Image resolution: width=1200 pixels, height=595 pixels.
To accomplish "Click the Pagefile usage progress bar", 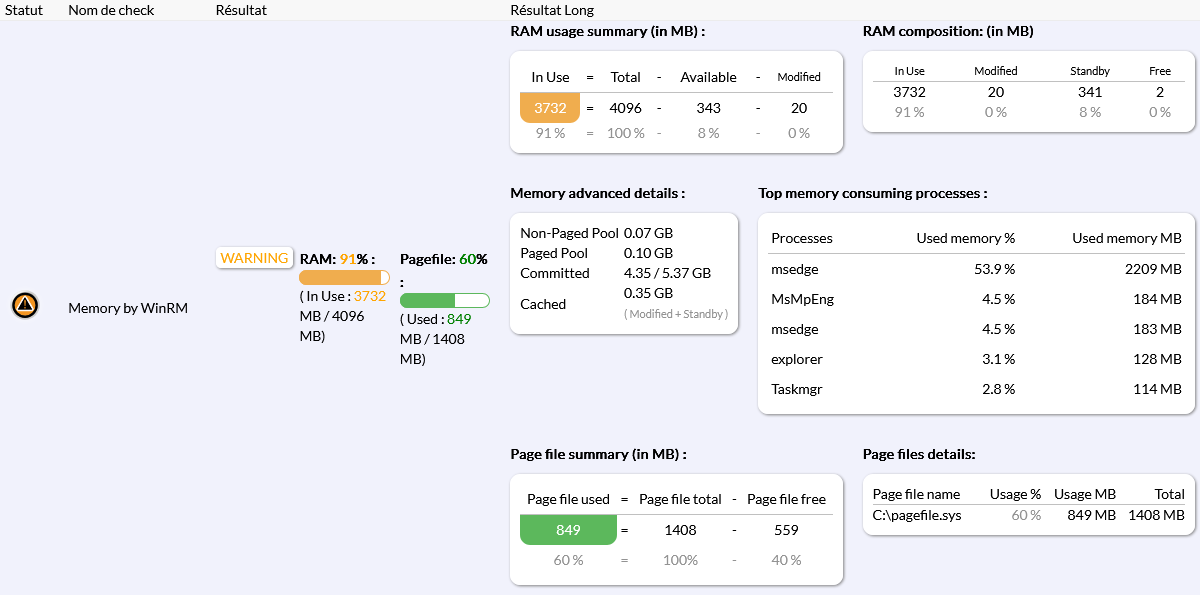I will [444, 300].
